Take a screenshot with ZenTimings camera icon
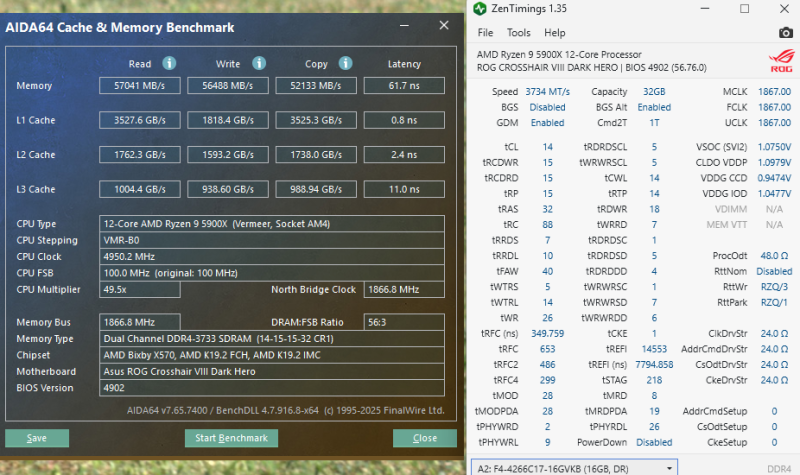Screen dimensions: 800x475 tap(786, 33)
